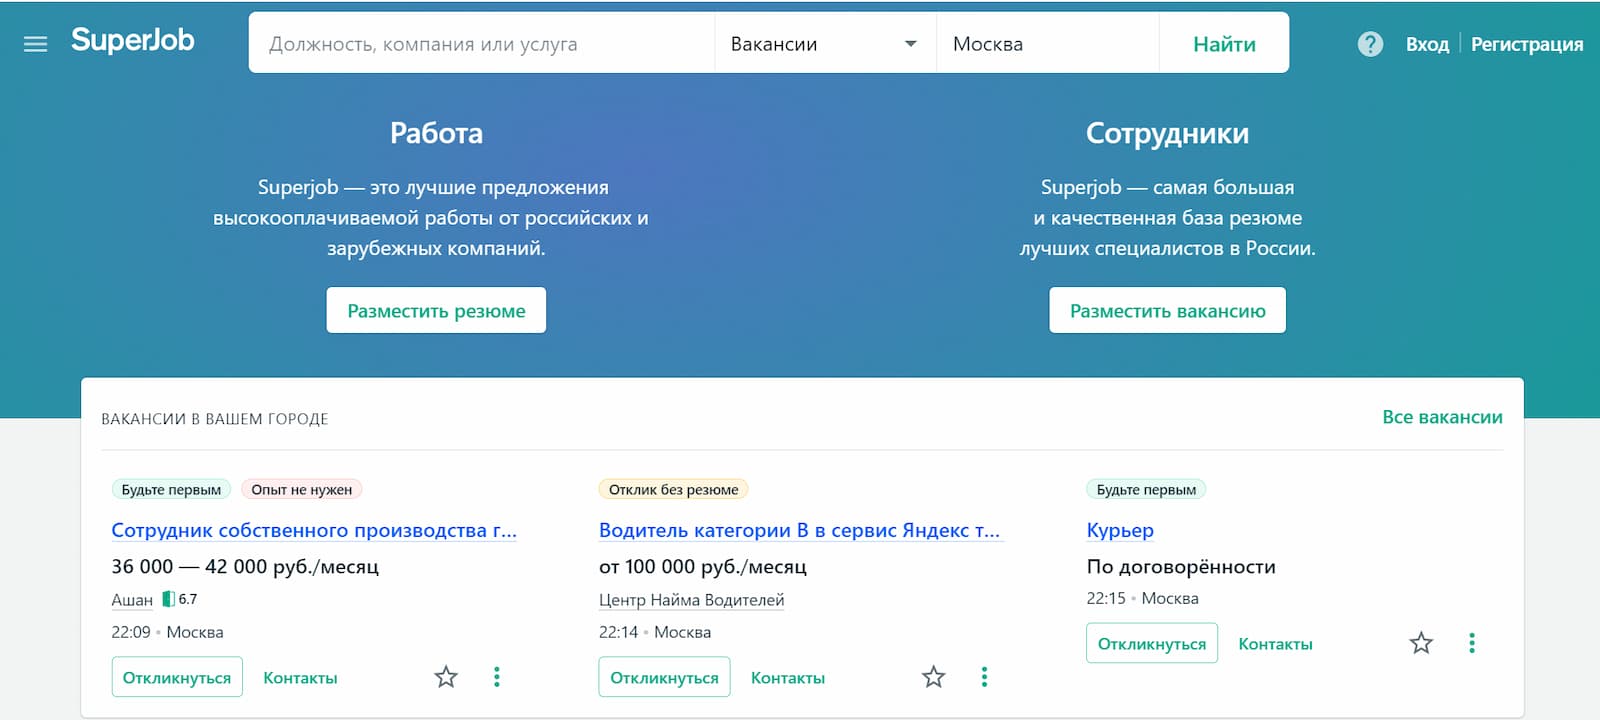The width and height of the screenshot is (1600, 720).
Task: View the Ашан company rating 6.7 badge
Action: (180, 599)
